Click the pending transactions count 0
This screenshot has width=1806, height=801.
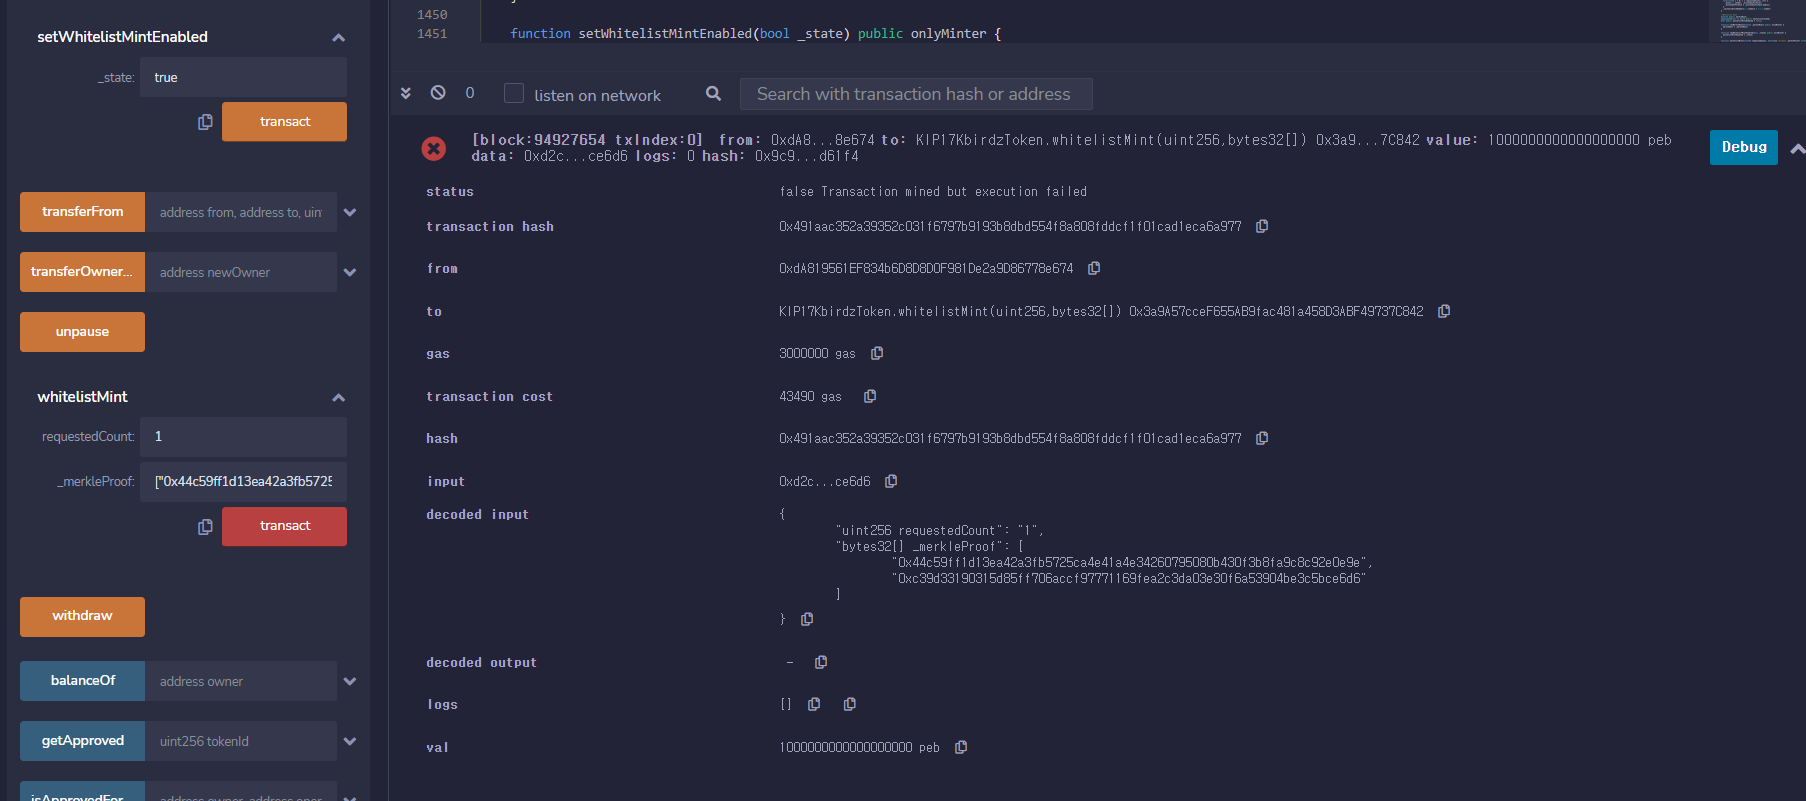coord(470,93)
